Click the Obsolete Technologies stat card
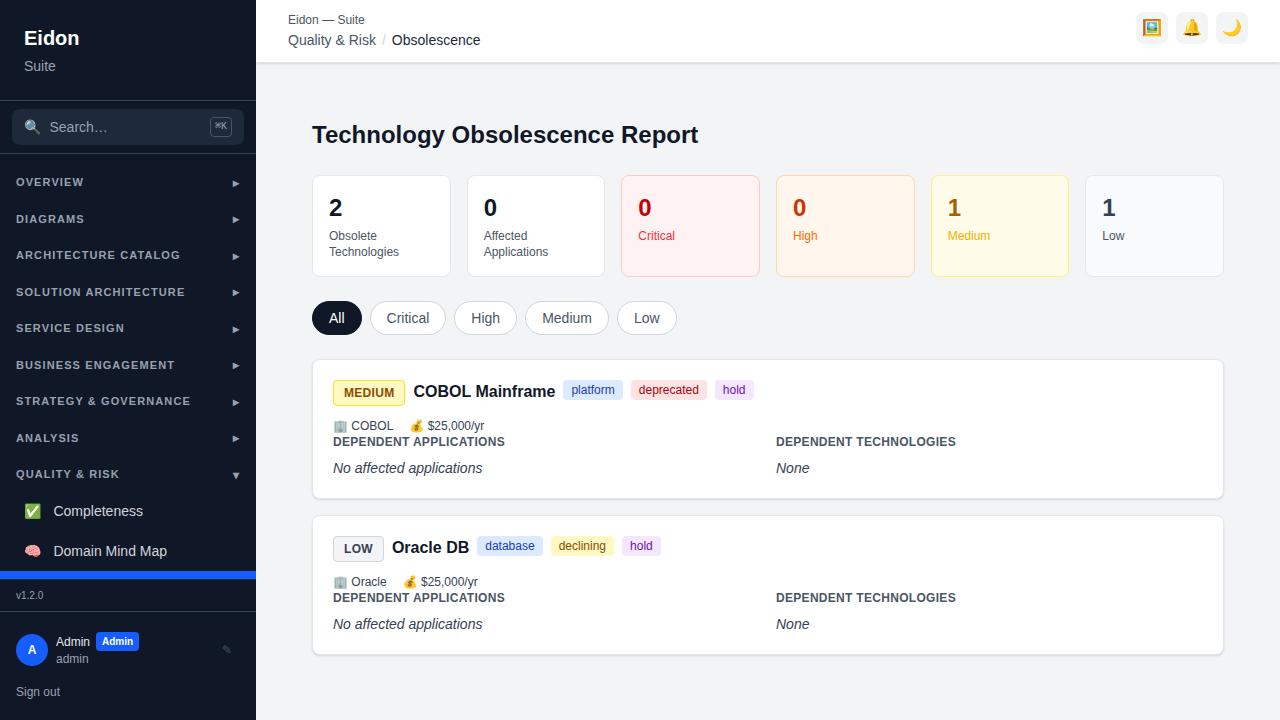 coord(381,226)
